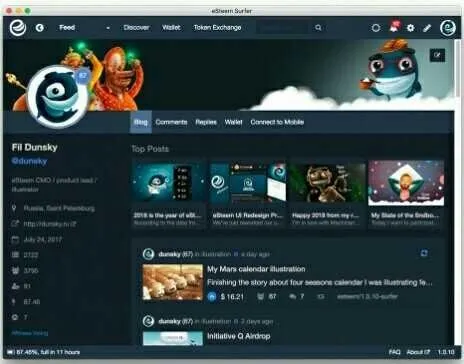Screen dimensions: 464x364
Task: Switch to the Replies tab
Action: (x=206, y=122)
